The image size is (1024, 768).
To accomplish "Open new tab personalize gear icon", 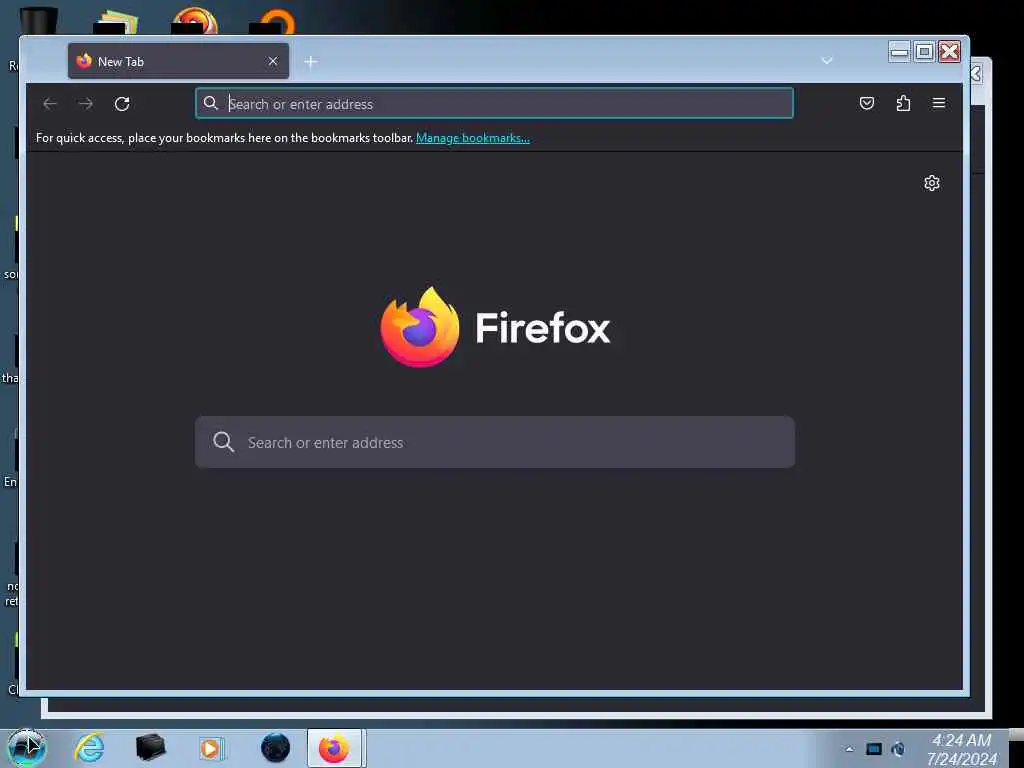I will [x=932, y=183].
